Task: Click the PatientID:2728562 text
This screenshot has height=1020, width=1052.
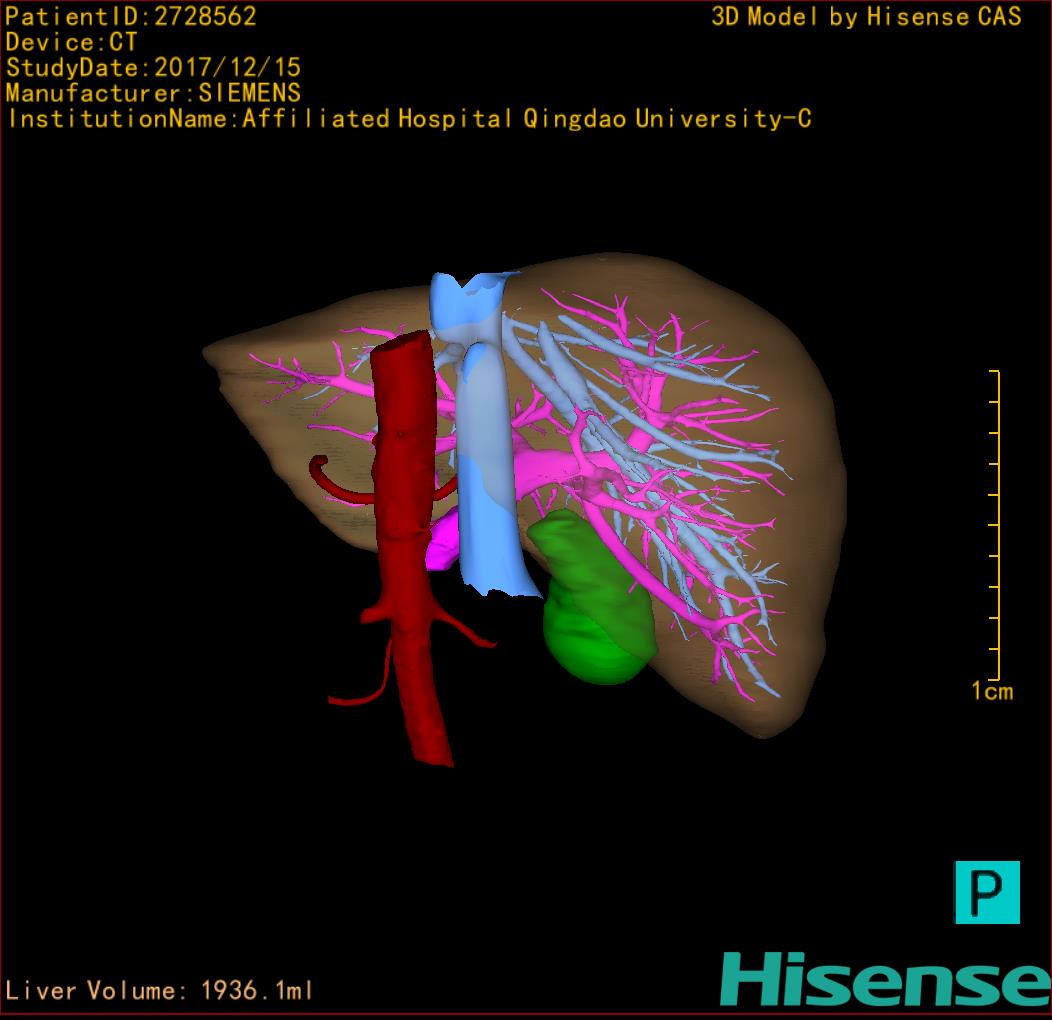Action: [x=131, y=16]
